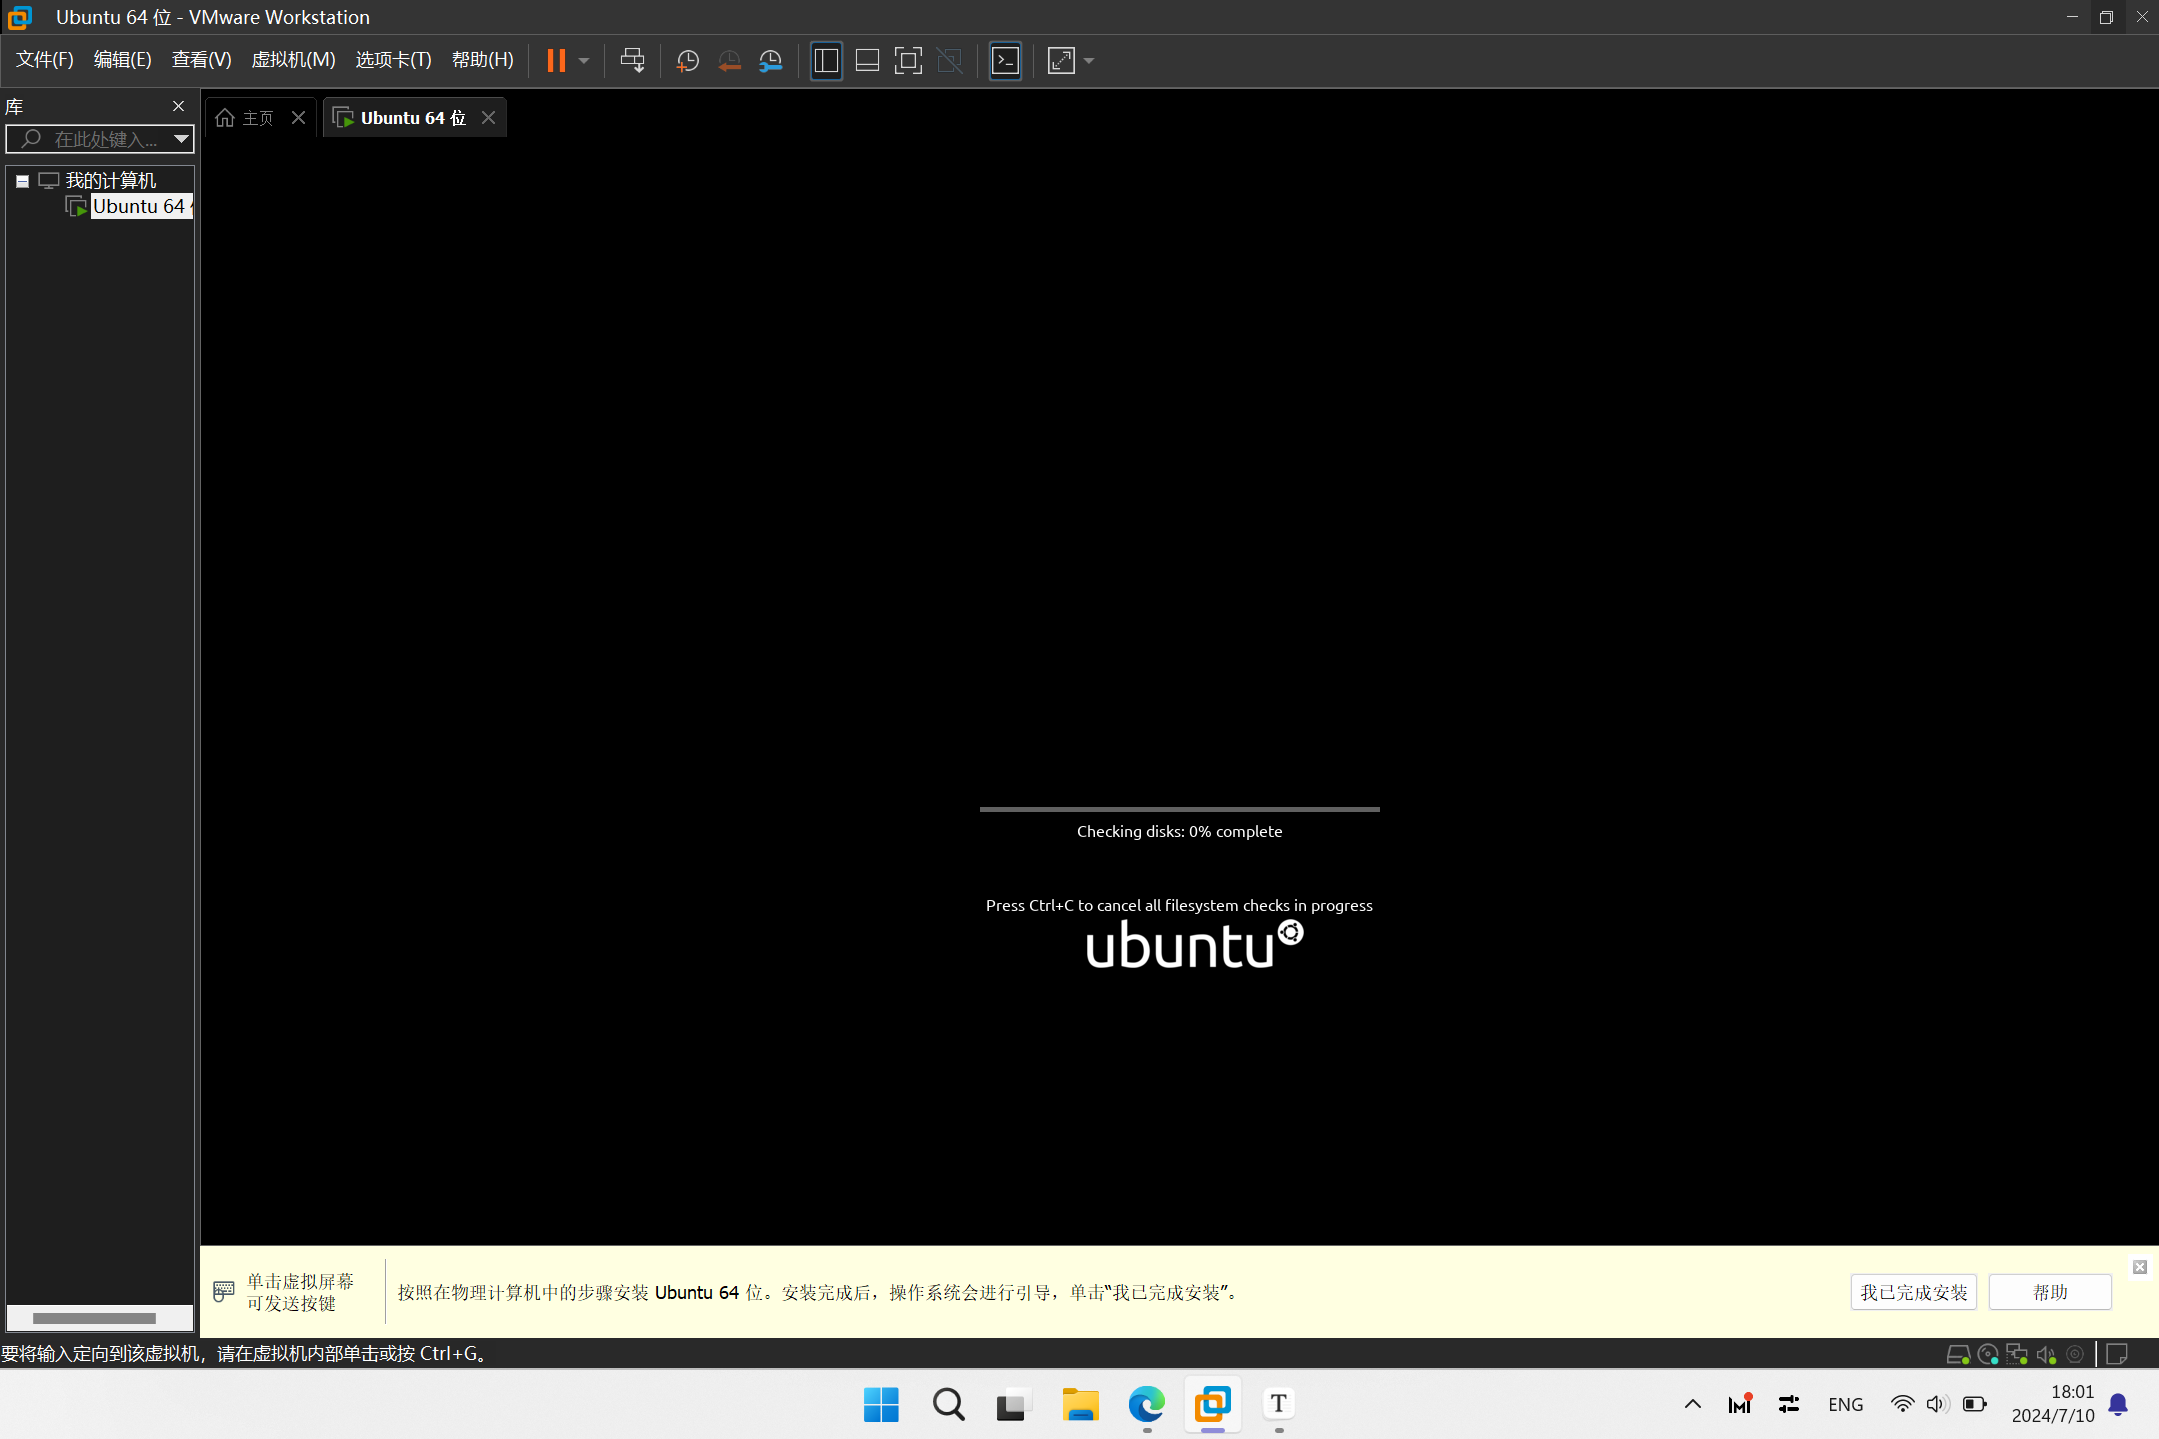
Task: Open the 编辑(E) menu
Action: 122,59
